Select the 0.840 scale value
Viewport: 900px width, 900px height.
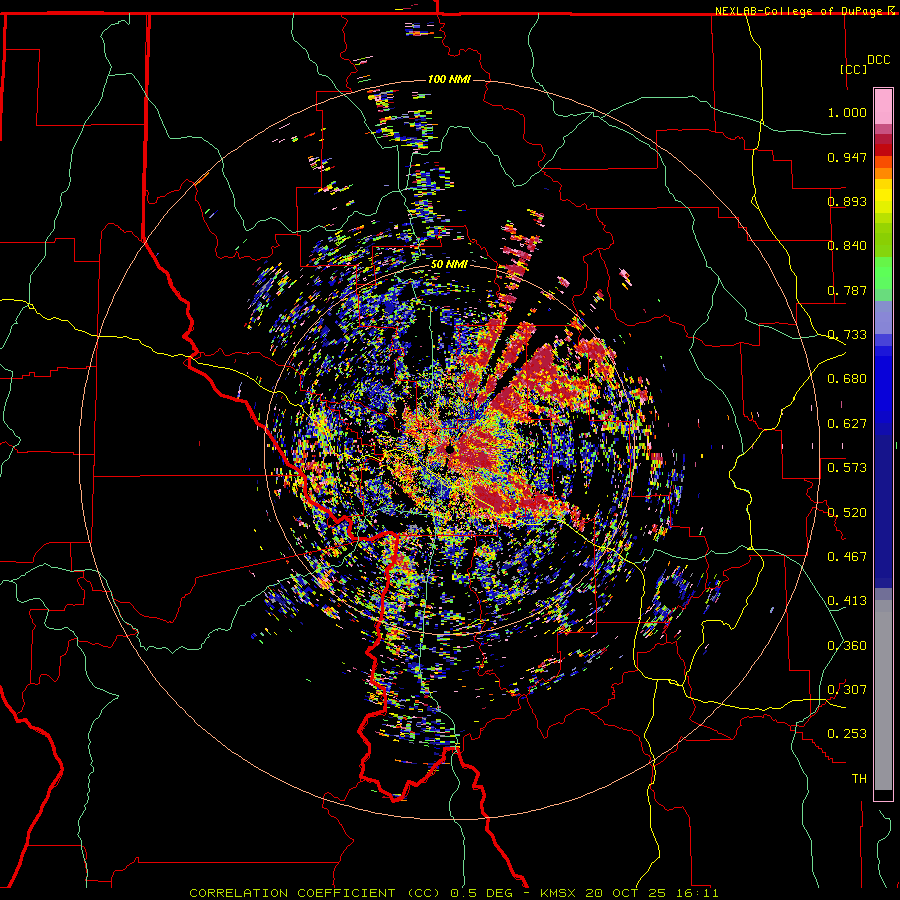pyautogui.click(x=847, y=246)
